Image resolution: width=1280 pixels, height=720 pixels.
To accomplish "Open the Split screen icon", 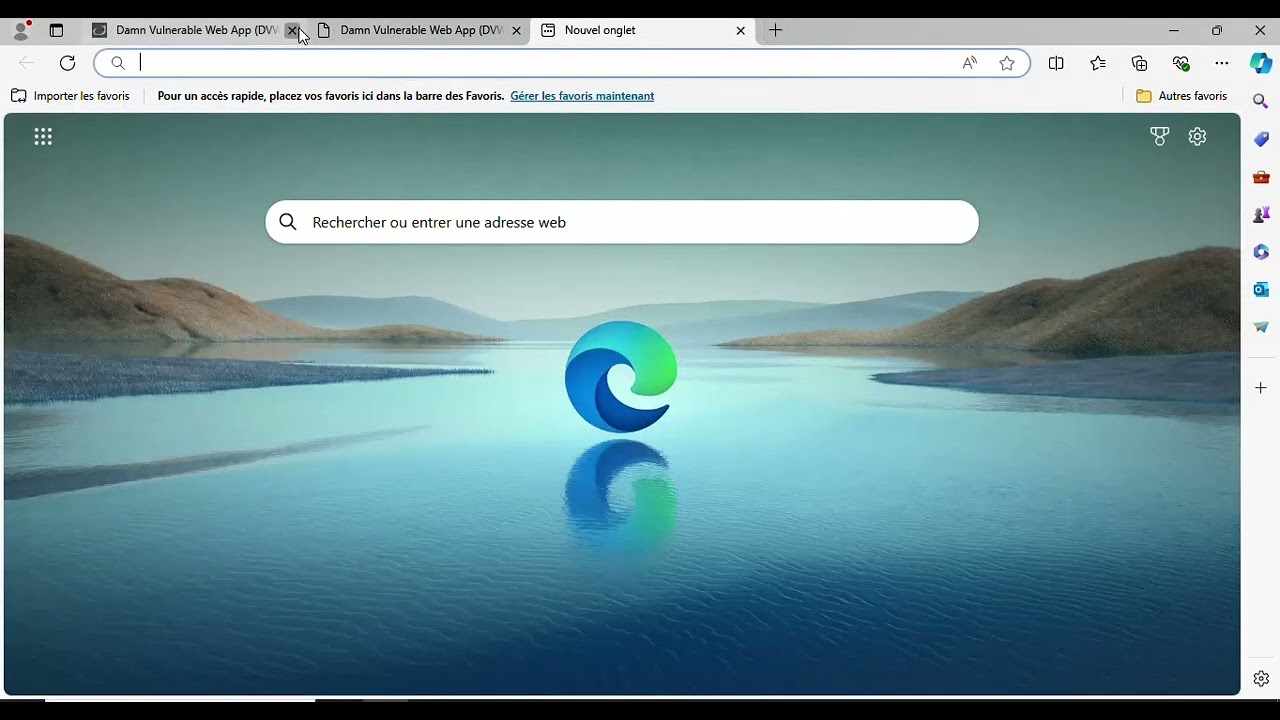I will 1056,63.
